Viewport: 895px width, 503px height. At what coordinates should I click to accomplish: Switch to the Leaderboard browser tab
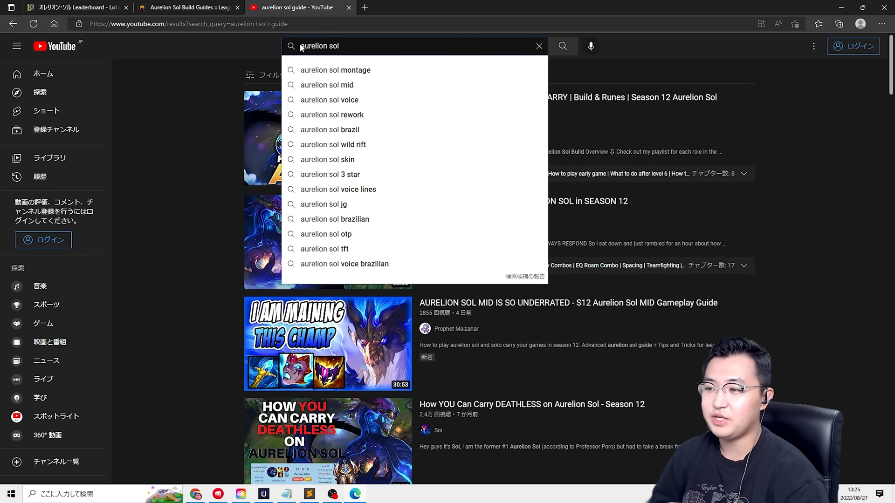77,7
